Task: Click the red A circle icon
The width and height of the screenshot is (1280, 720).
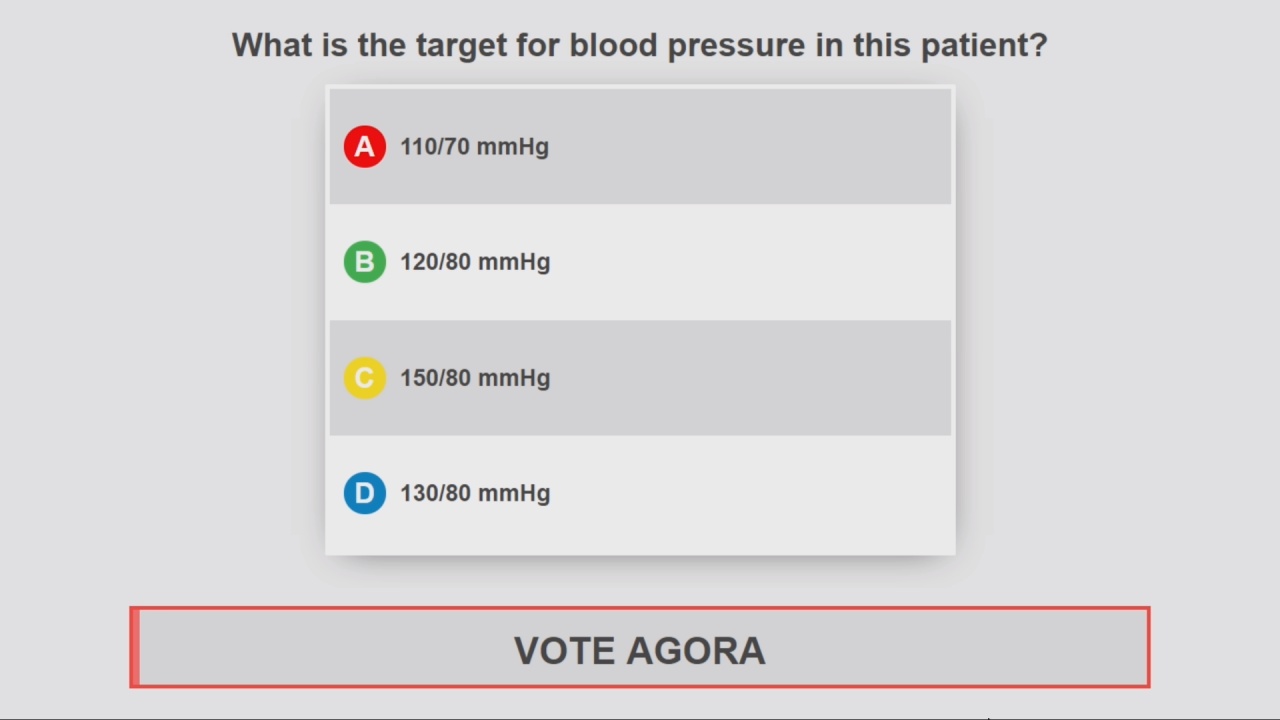Action: (365, 147)
